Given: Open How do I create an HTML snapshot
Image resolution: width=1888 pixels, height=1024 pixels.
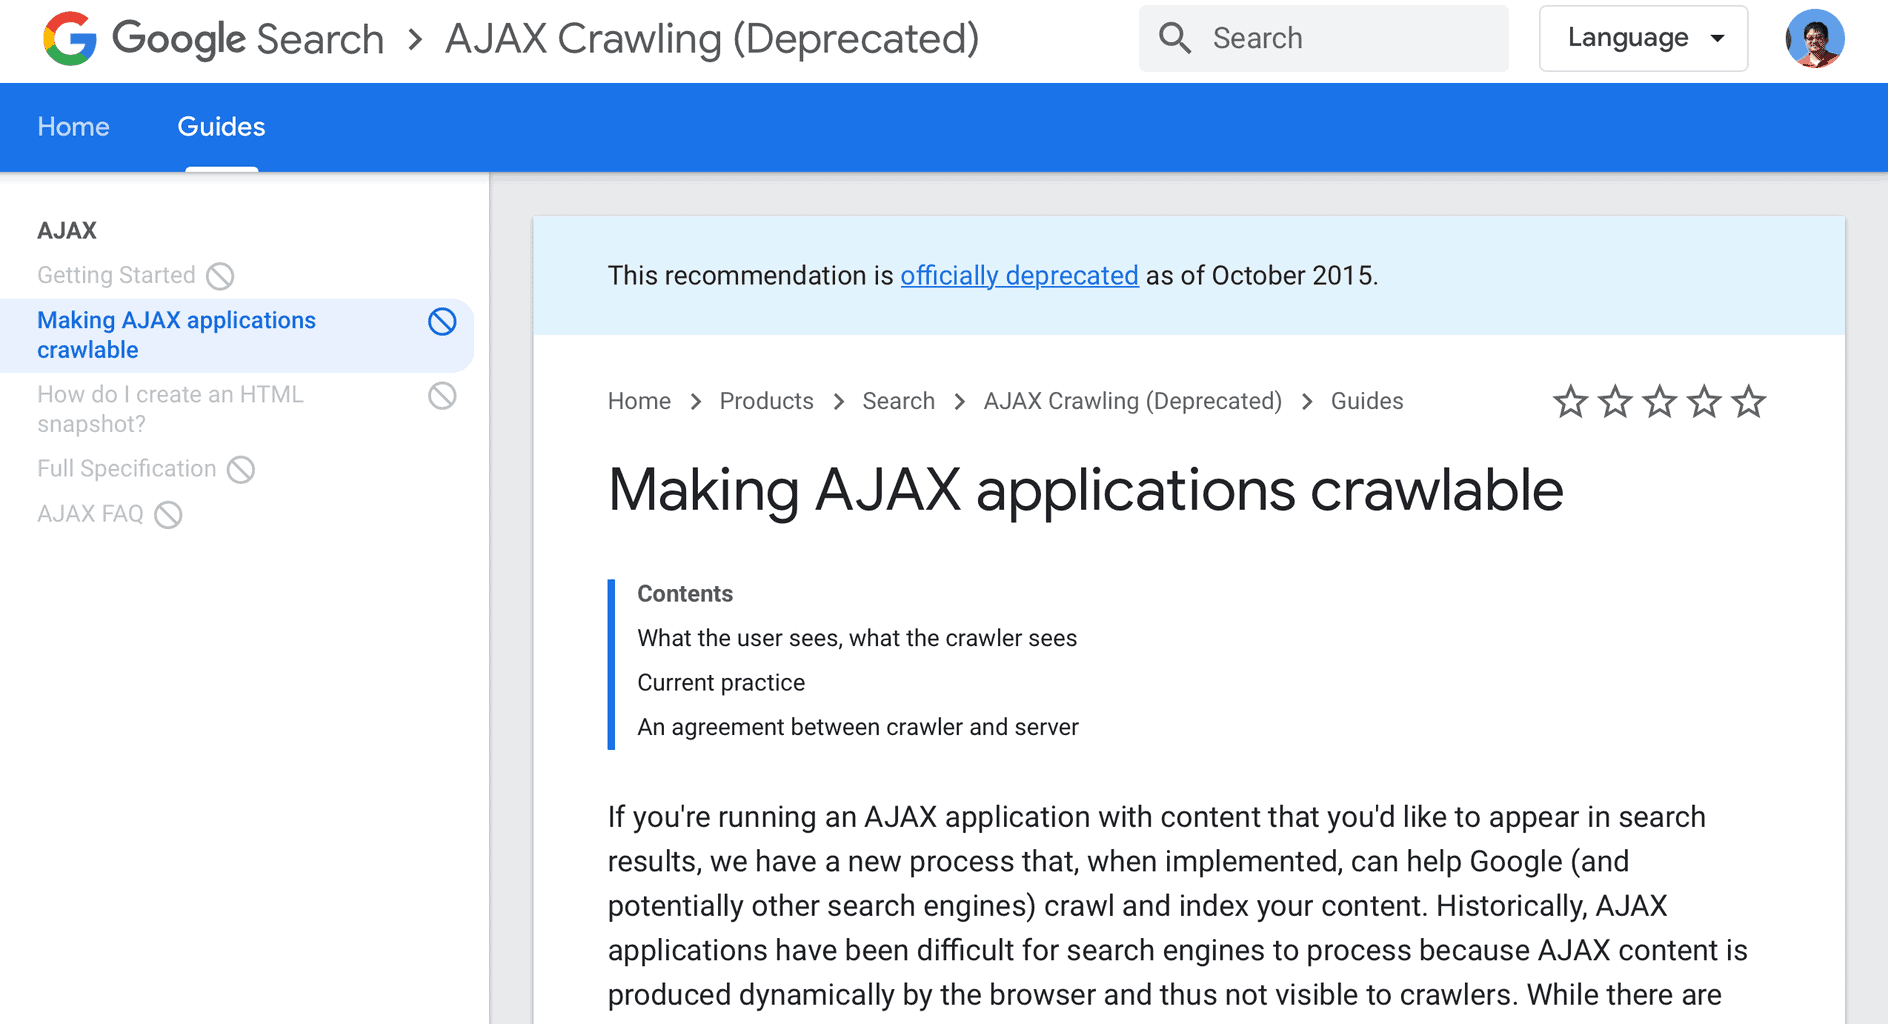Looking at the screenshot, I should (x=170, y=409).
